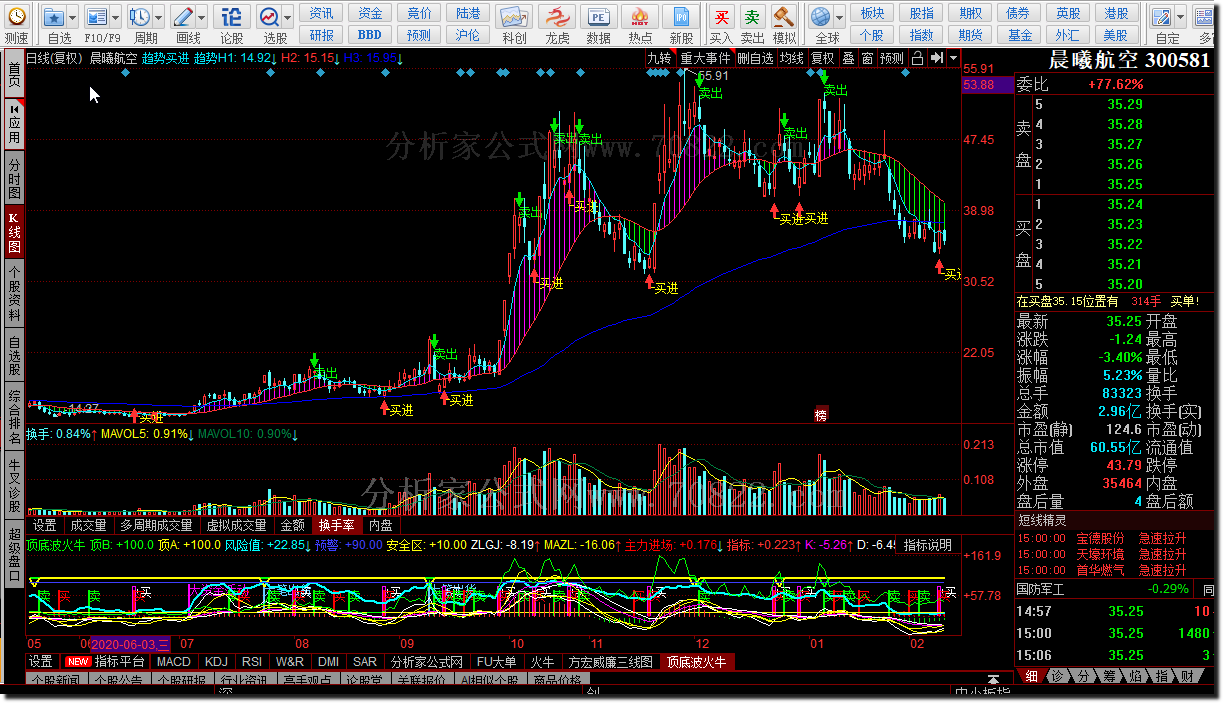Switch to the 个股资料 sidebar tab

pos(13,295)
